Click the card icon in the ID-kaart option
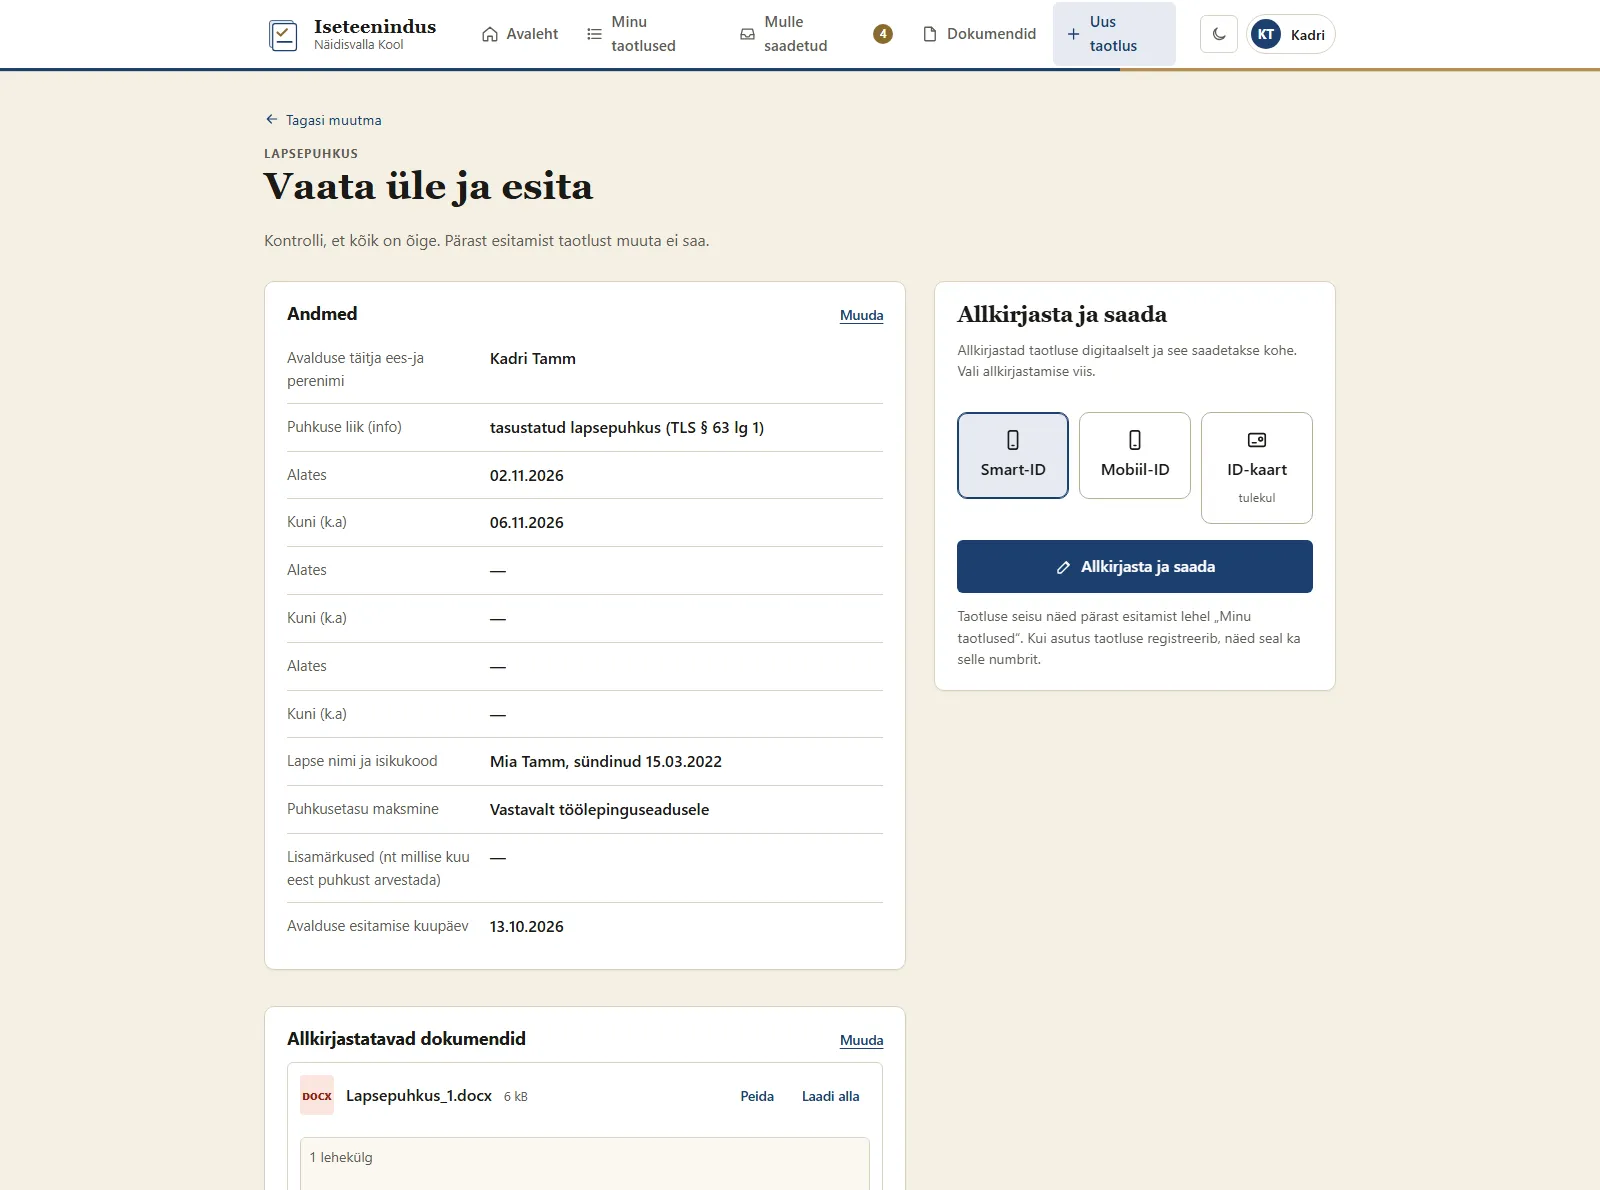The height and width of the screenshot is (1190, 1600). pos(1257,440)
